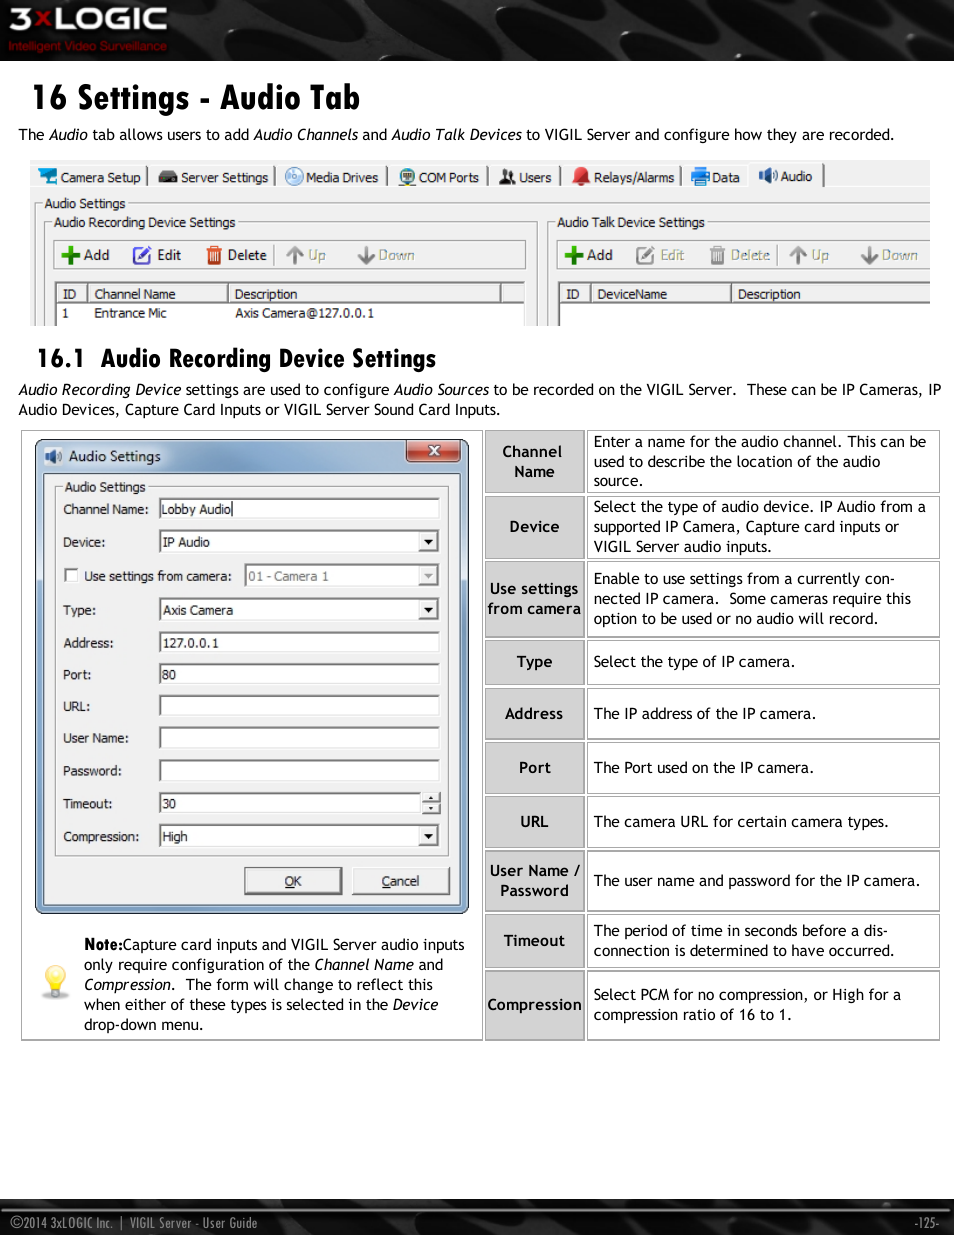Image resolution: width=954 pixels, height=1235 pixels.
Task: Delete the selected audio recording device
Action: coord(237,255)
